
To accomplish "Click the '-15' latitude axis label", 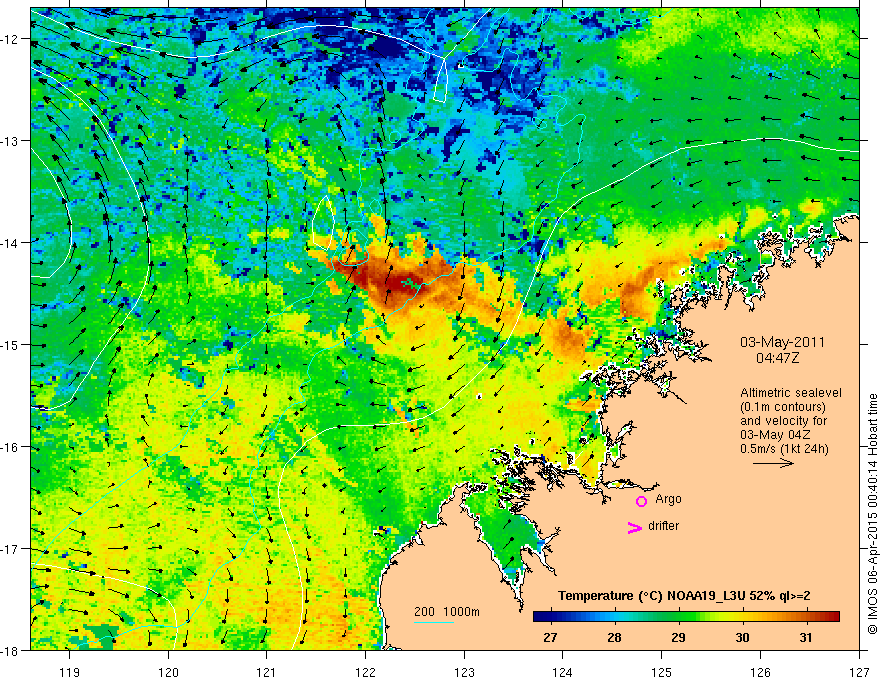I will [10, 344].
